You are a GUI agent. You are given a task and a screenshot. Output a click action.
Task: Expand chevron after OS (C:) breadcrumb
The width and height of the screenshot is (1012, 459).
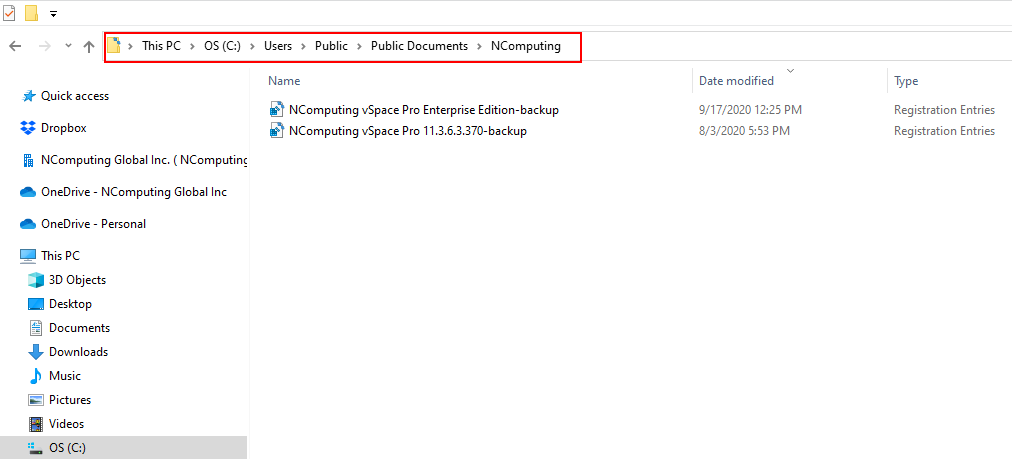pyautogui.click(x=252, y=46)
